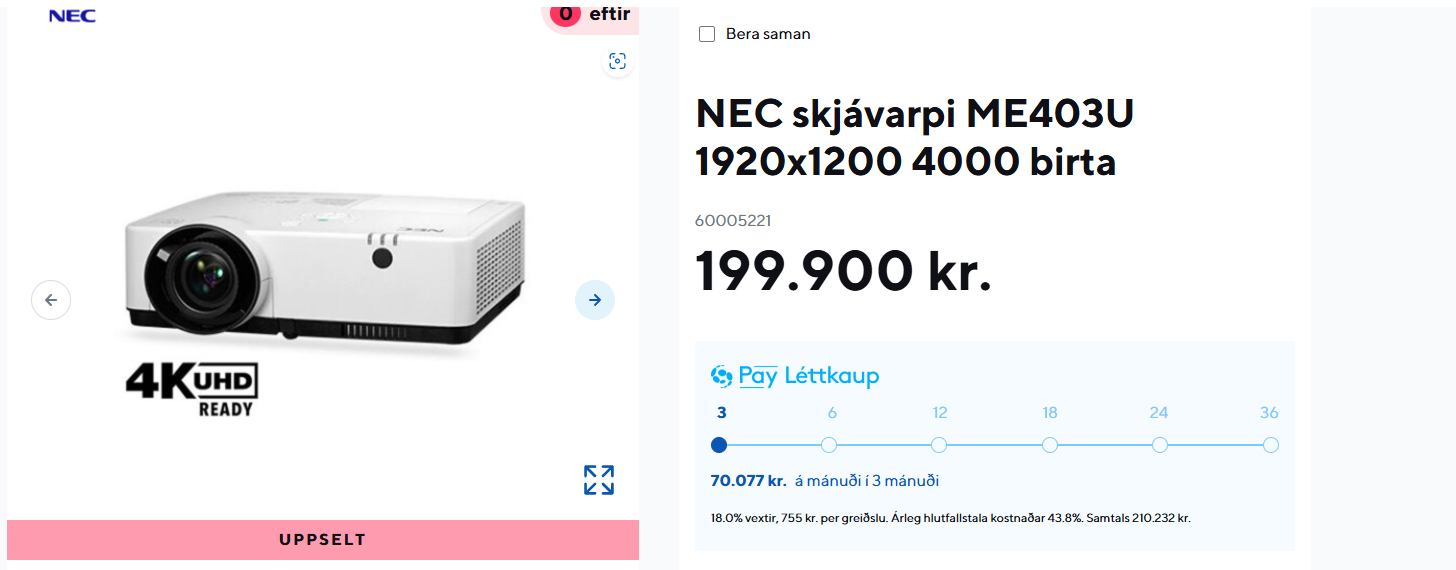
Task: Click the 4K UHD Ready badge
Action: point(192,389)
